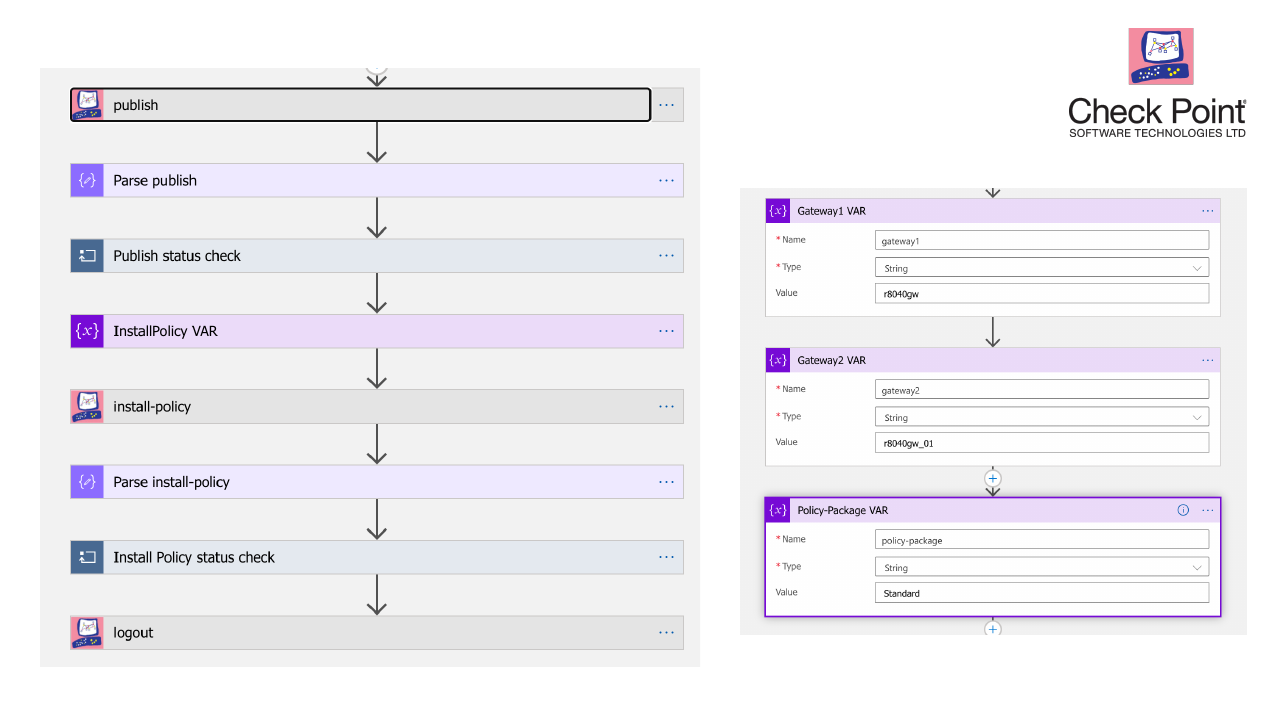Expand the install-policy step header

click(x=380, y=407)
